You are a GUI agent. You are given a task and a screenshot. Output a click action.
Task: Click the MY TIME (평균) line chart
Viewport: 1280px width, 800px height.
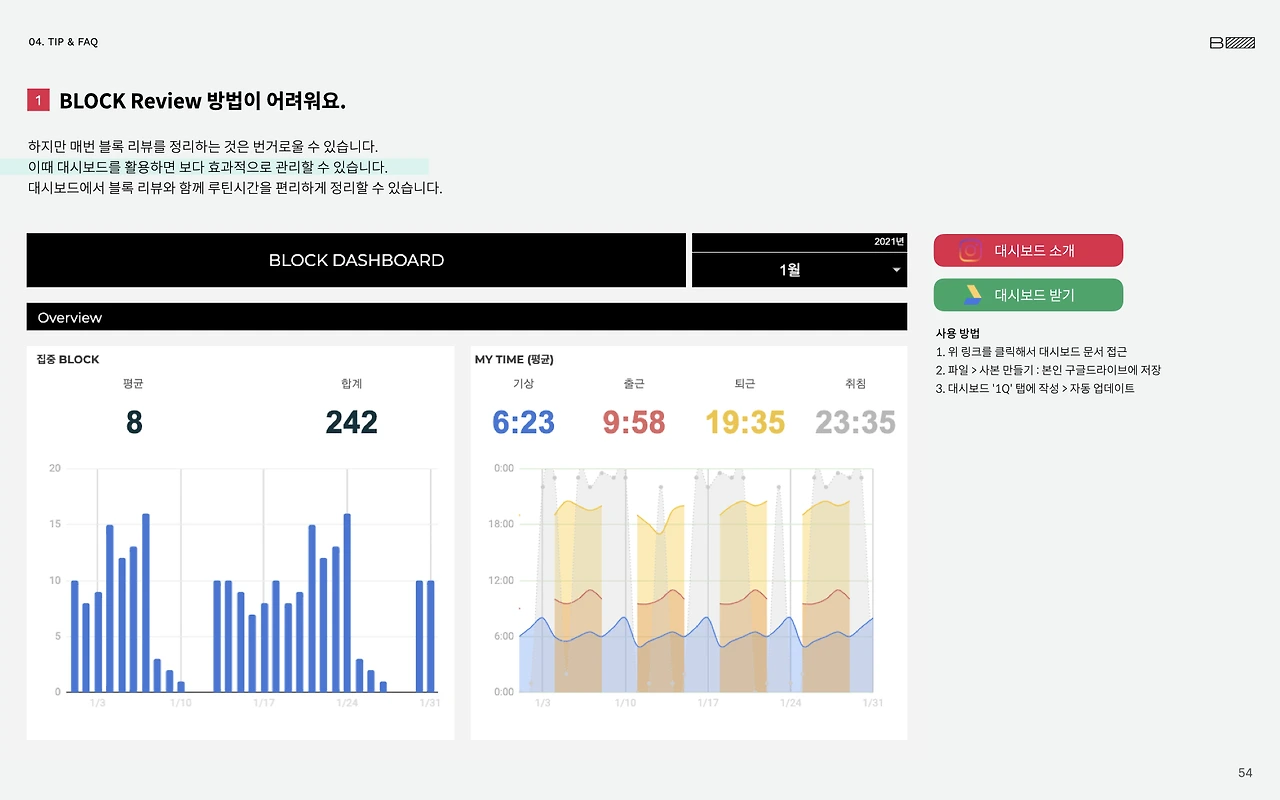[690, 580]
